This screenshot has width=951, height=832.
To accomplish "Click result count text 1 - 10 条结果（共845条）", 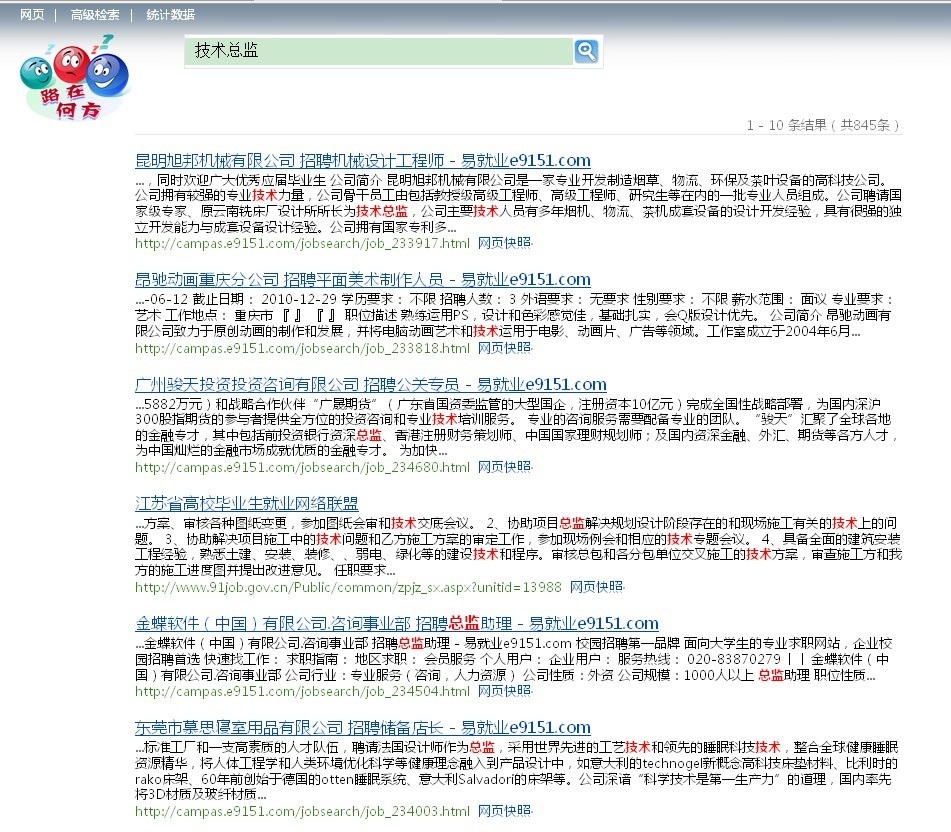I will pyautogui.click(x=823, y=126).
